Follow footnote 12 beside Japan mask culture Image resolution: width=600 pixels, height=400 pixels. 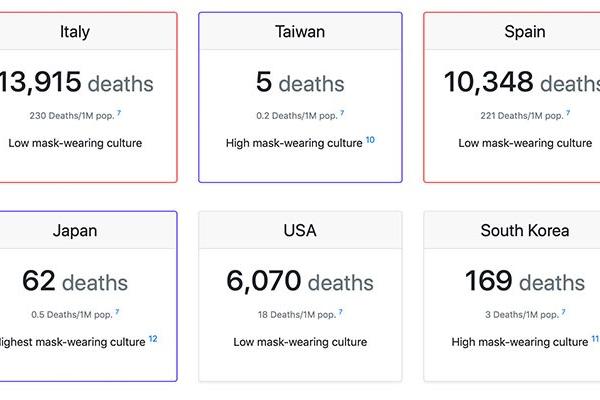point(153,339)
